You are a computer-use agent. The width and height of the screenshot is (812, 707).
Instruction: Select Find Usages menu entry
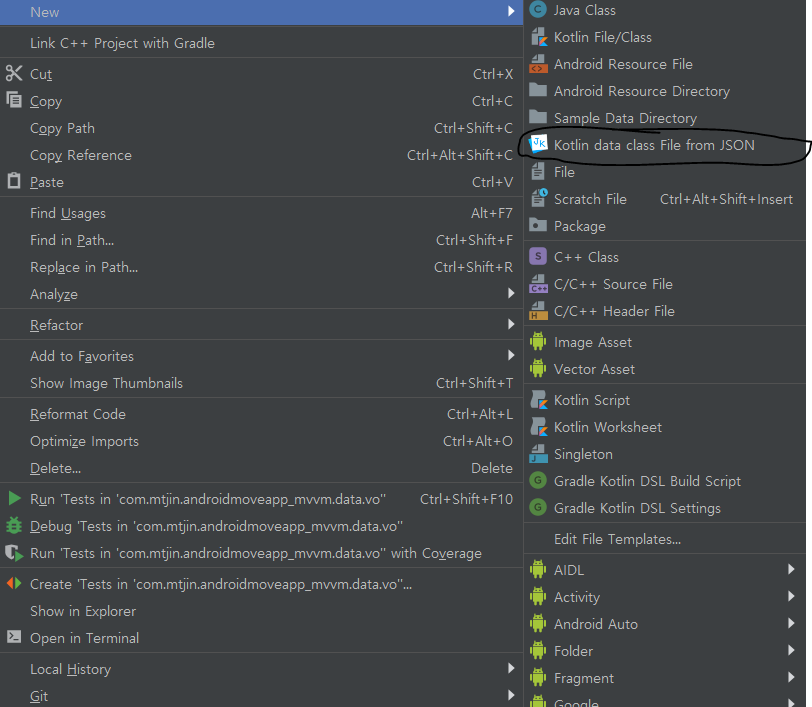coord(261,213)
